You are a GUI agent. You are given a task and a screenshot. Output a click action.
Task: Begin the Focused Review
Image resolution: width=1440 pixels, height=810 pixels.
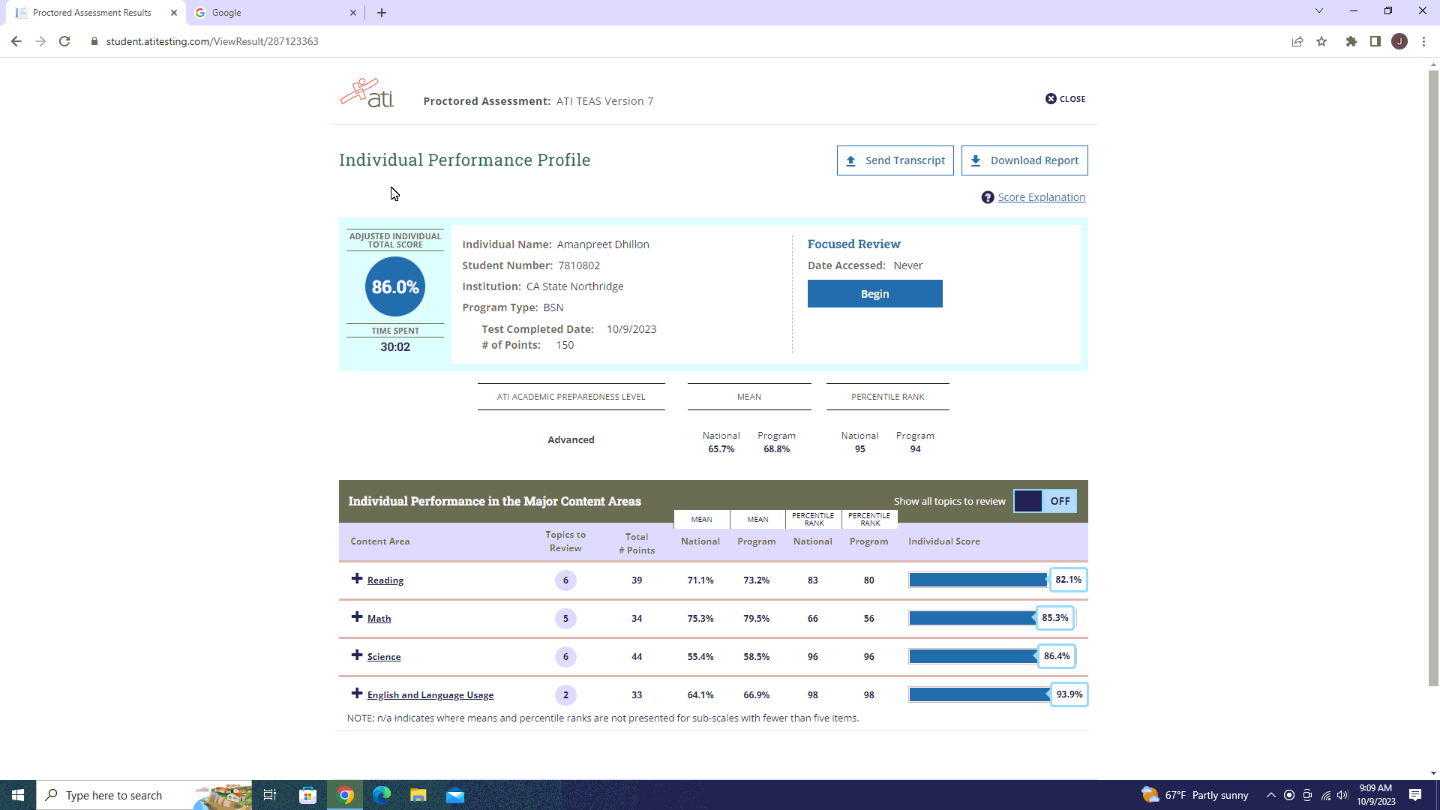click(x=875, y=293)
